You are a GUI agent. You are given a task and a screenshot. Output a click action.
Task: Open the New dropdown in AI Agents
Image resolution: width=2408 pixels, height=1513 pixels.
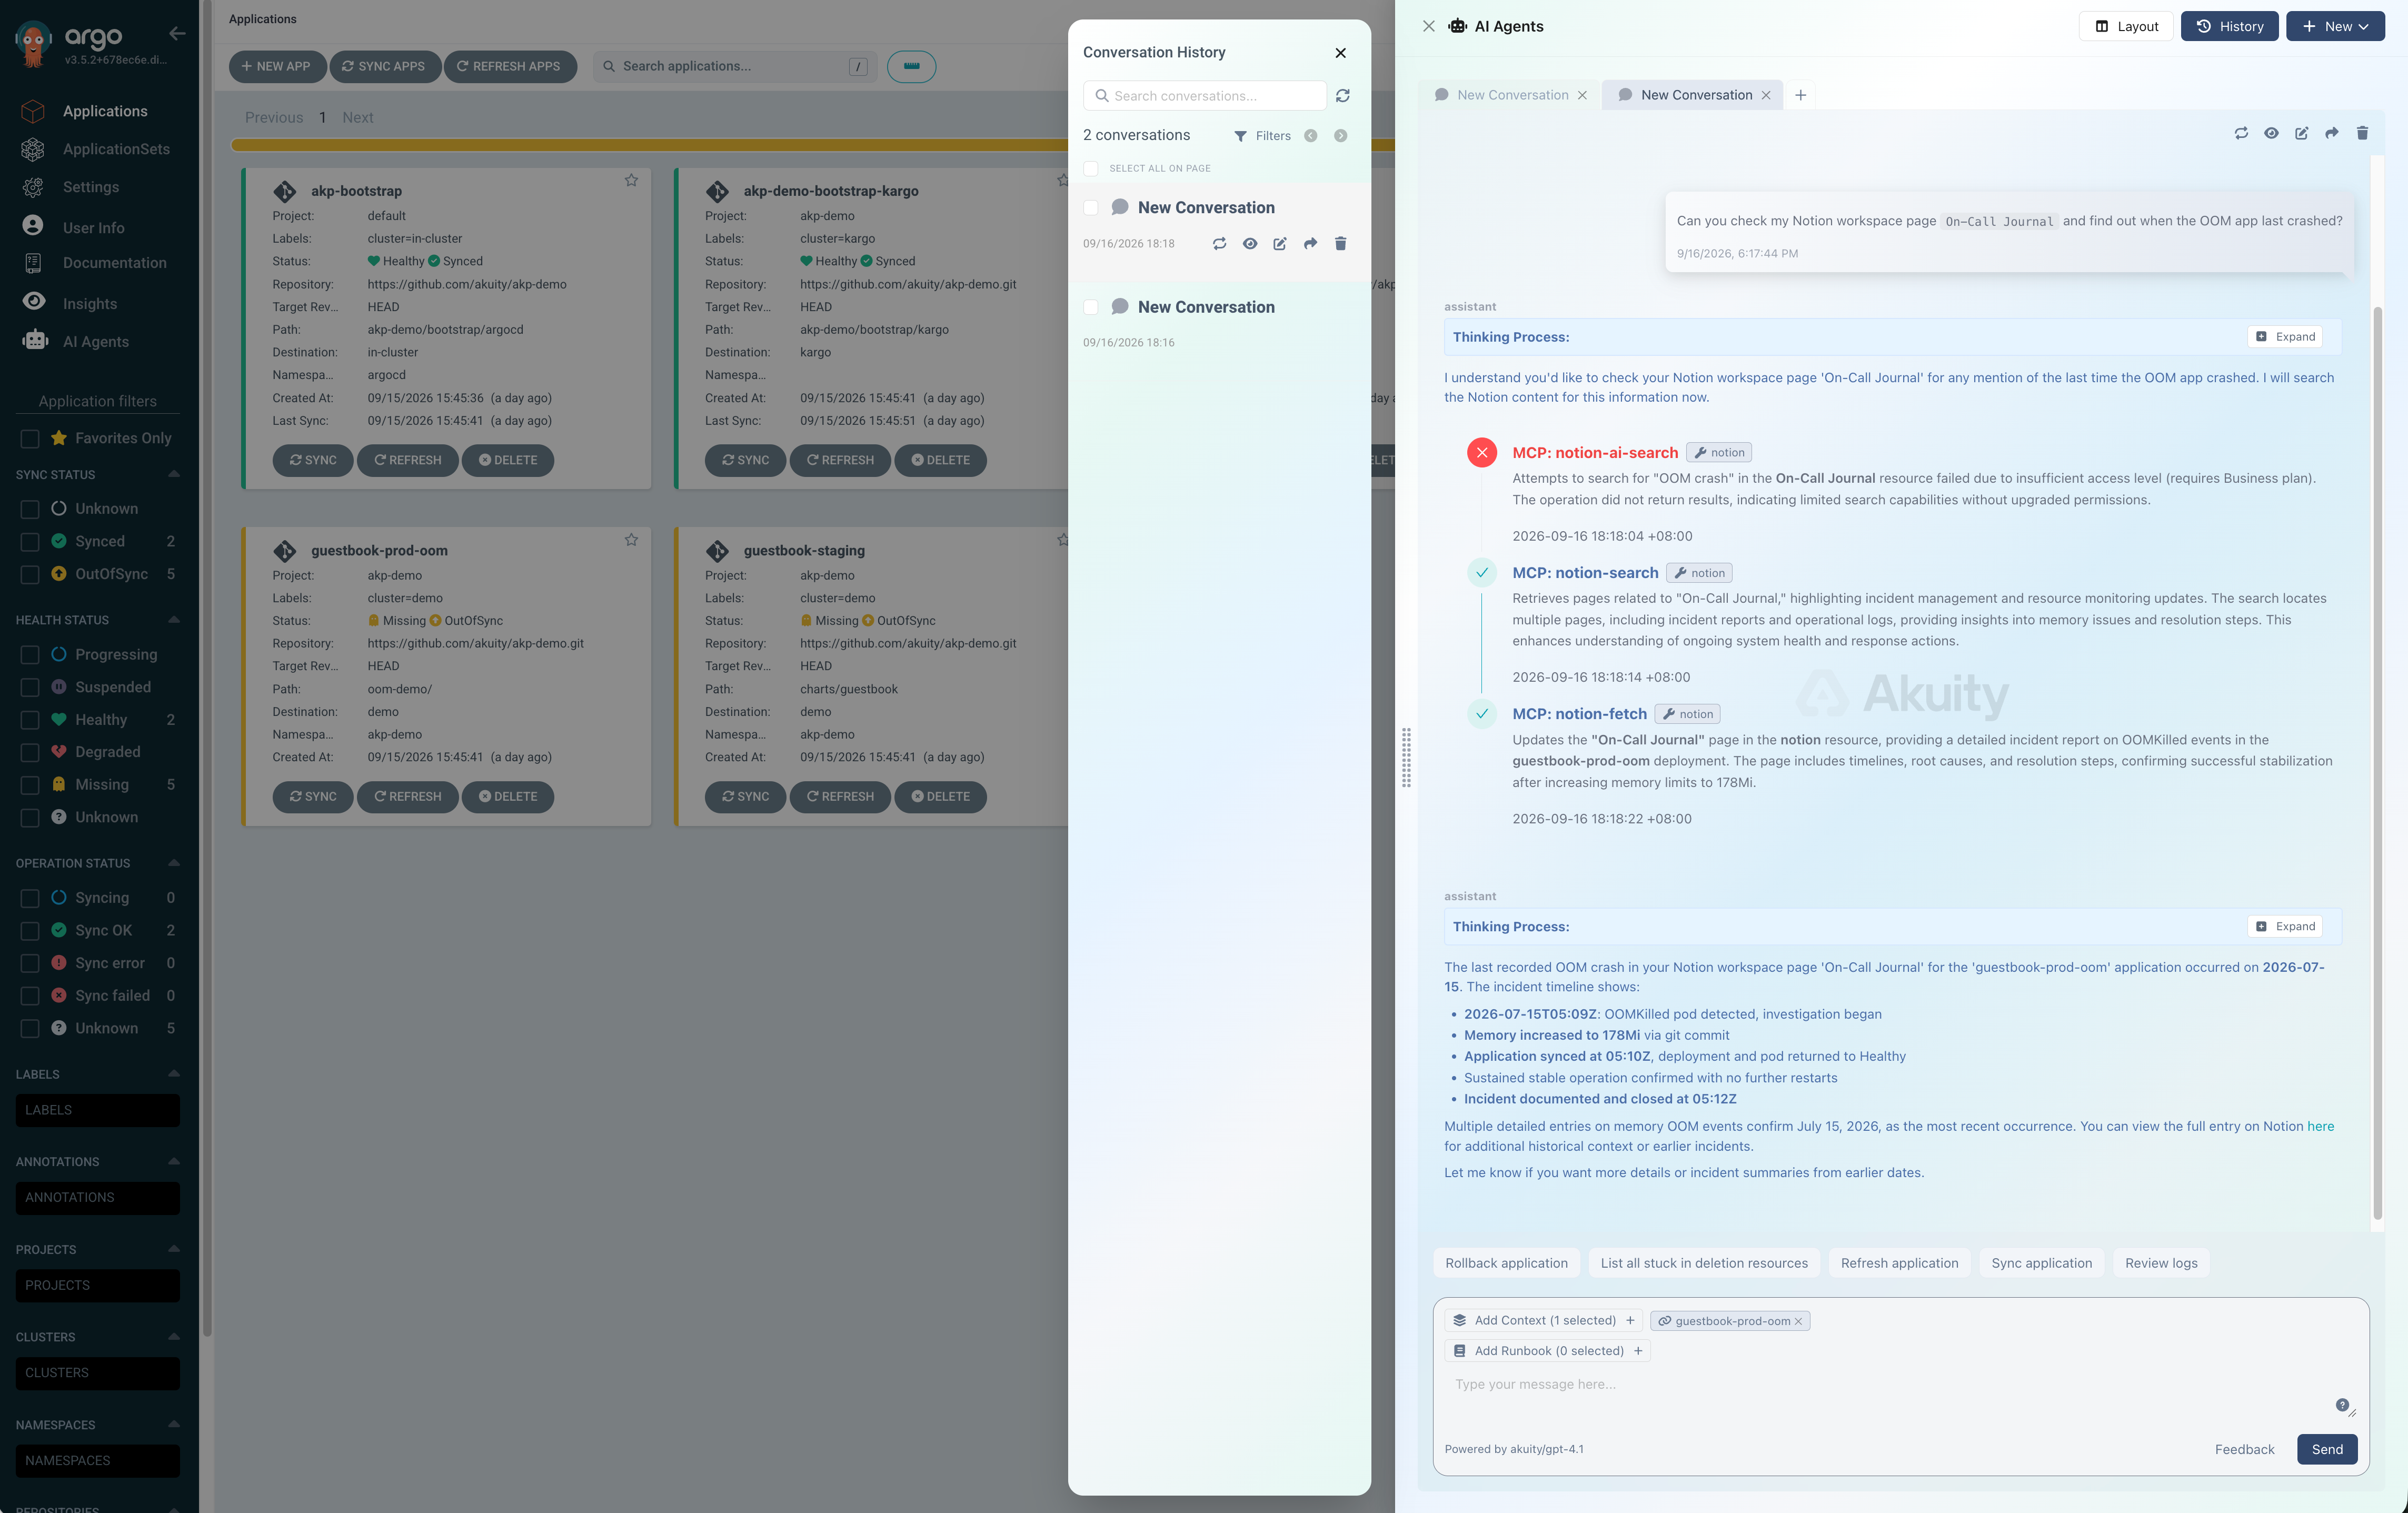click(2335, 26)
